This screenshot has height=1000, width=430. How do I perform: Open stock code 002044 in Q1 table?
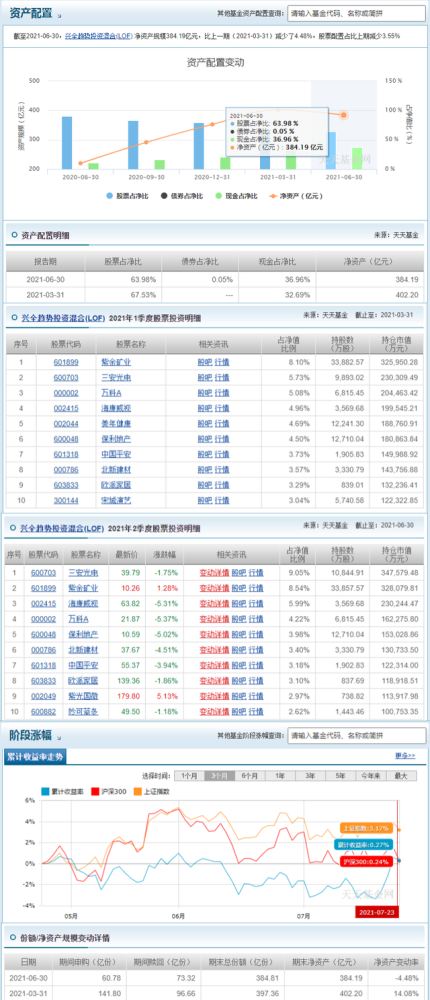pos(67,423)
